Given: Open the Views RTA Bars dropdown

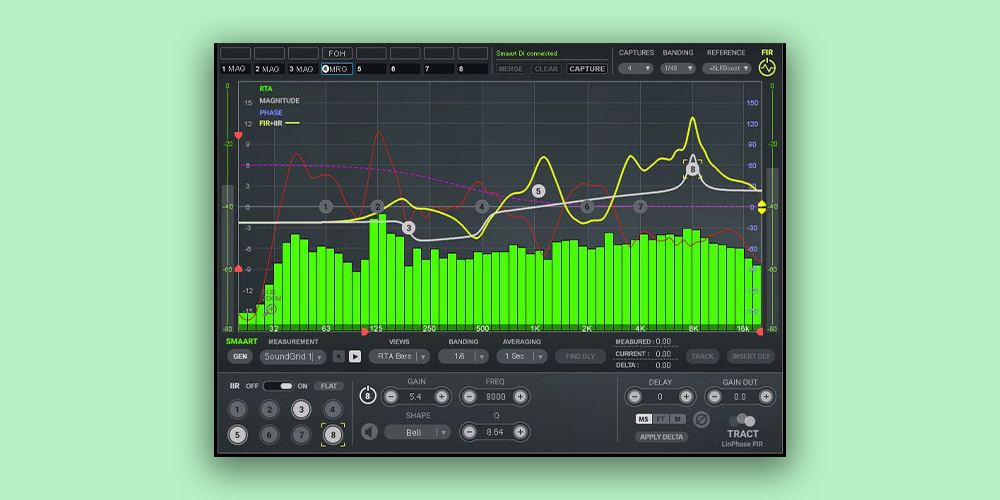Looking at the screenshot, I should (x=399, y=357).
